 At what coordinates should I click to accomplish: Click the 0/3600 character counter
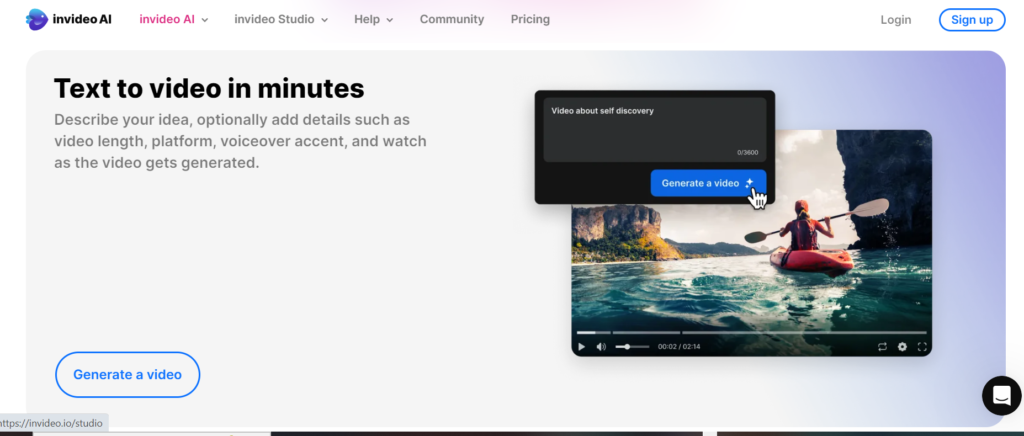click(x=748, y=152)
